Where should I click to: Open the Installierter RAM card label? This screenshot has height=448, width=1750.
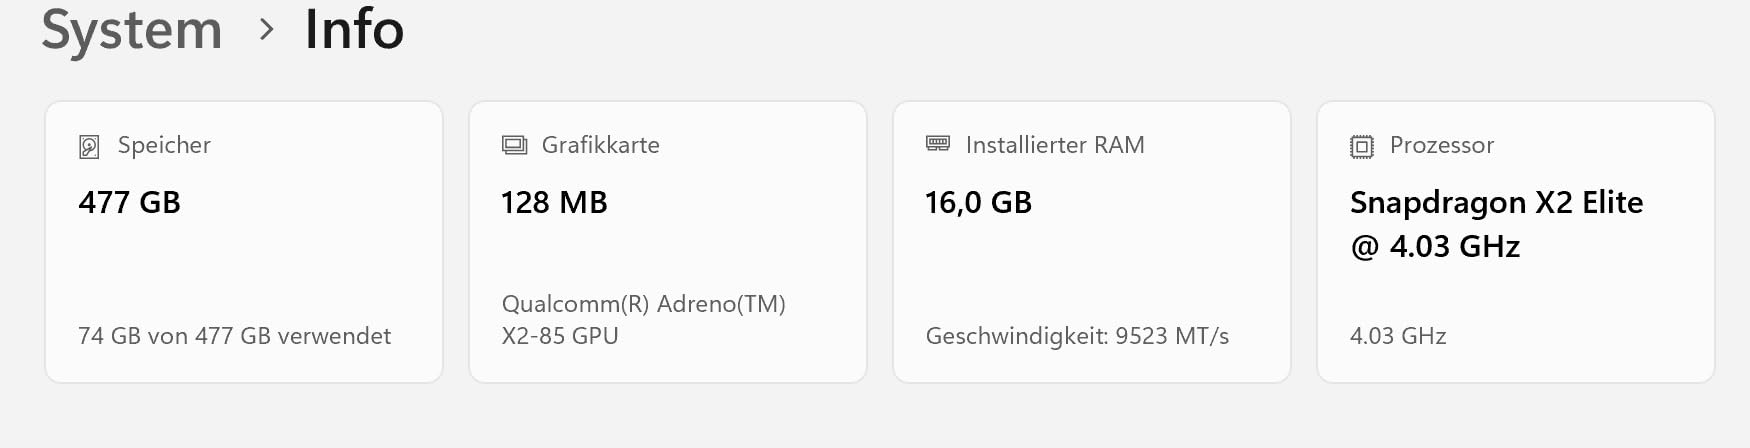pos(1055,145)
